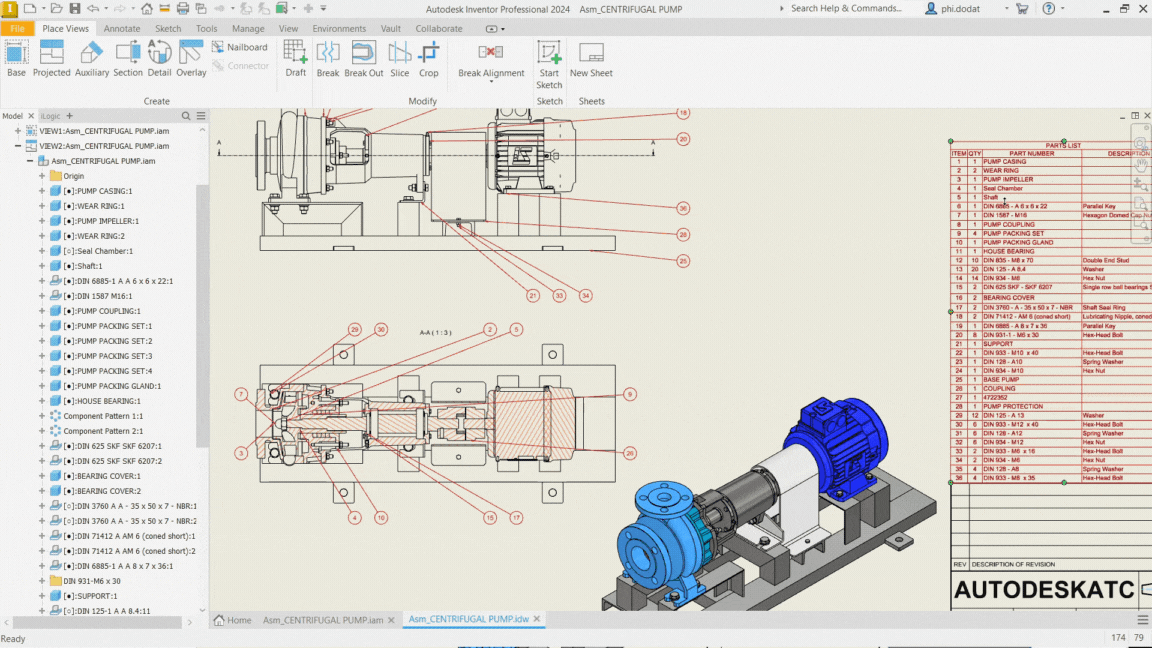Click the Nailboard tool

[240, 47]
